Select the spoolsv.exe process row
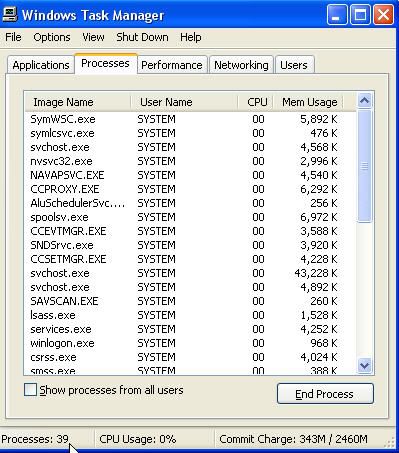 (190, 217)
